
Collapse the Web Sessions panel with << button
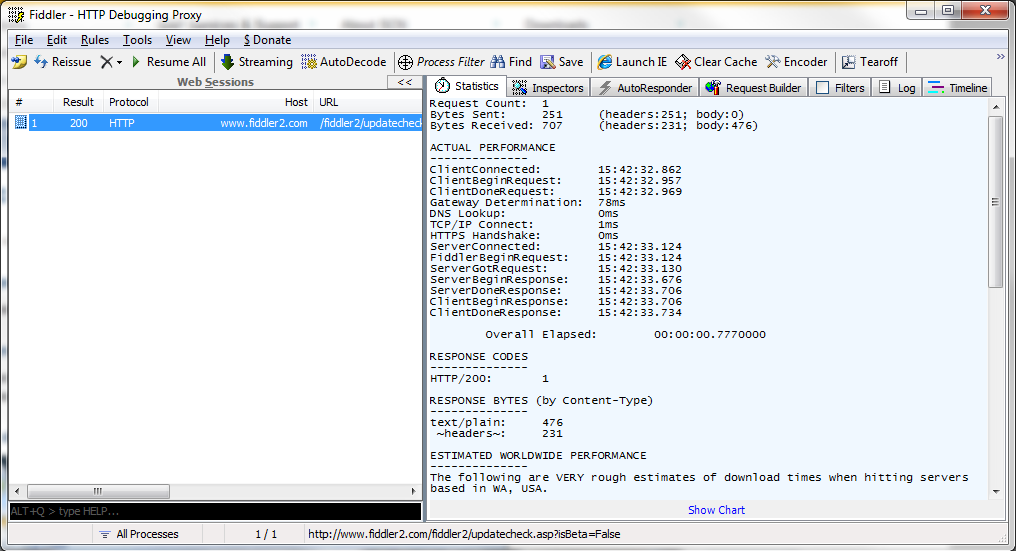click(405, 83)
